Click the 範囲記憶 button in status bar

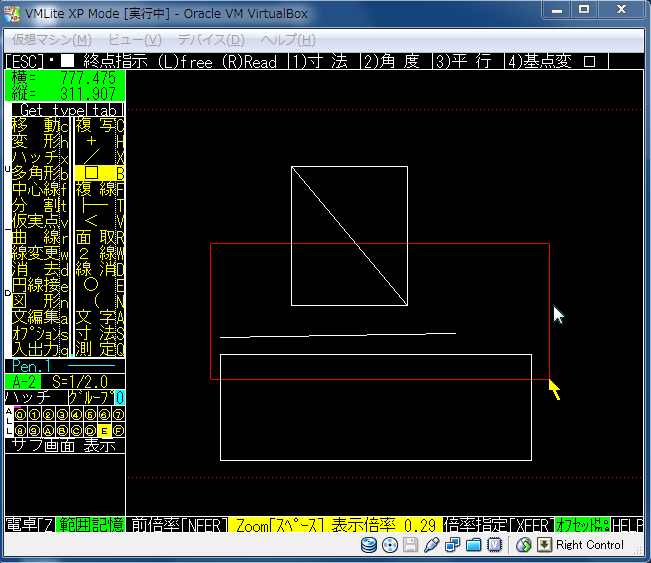(x=92, y=525)
